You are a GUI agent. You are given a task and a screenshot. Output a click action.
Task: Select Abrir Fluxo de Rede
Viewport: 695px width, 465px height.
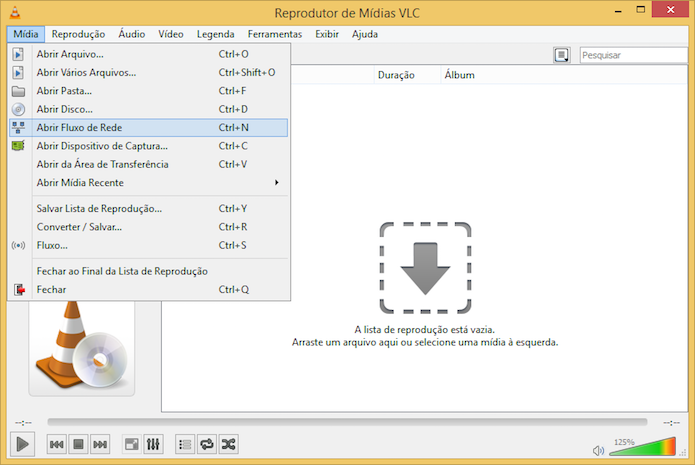click(148, 128)
